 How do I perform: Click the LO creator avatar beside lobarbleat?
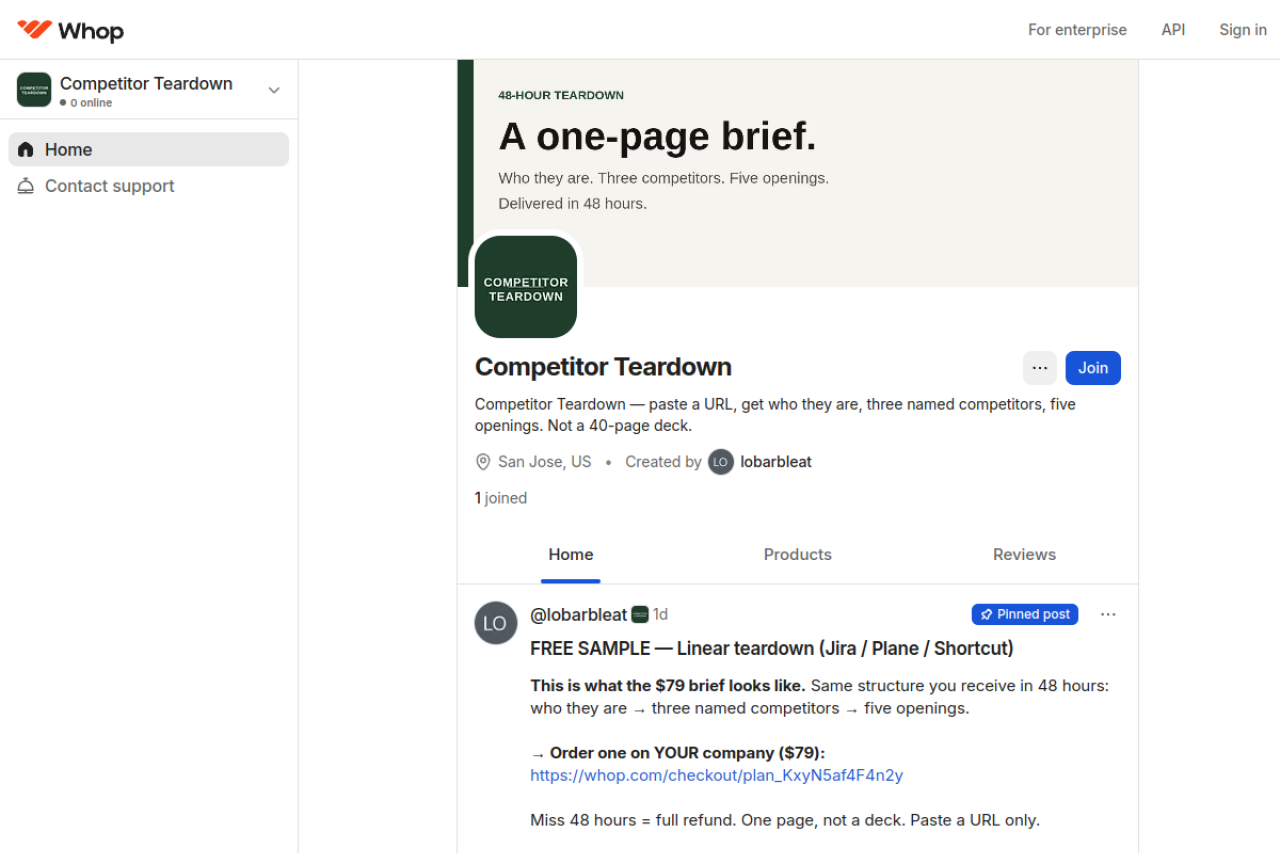[721, 462]
